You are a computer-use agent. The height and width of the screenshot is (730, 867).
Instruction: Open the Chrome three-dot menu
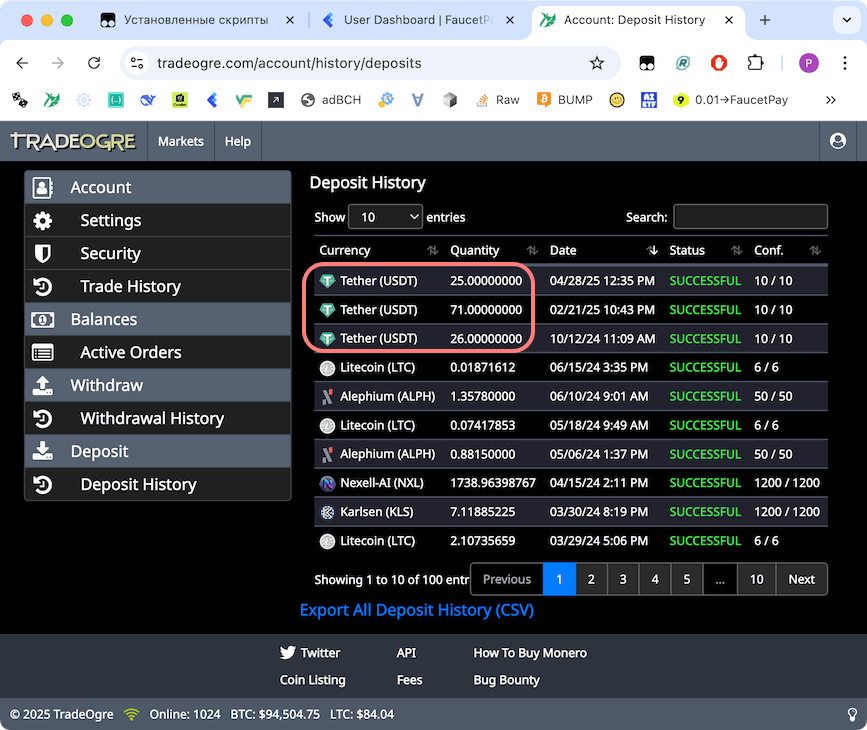click(844, 63)
